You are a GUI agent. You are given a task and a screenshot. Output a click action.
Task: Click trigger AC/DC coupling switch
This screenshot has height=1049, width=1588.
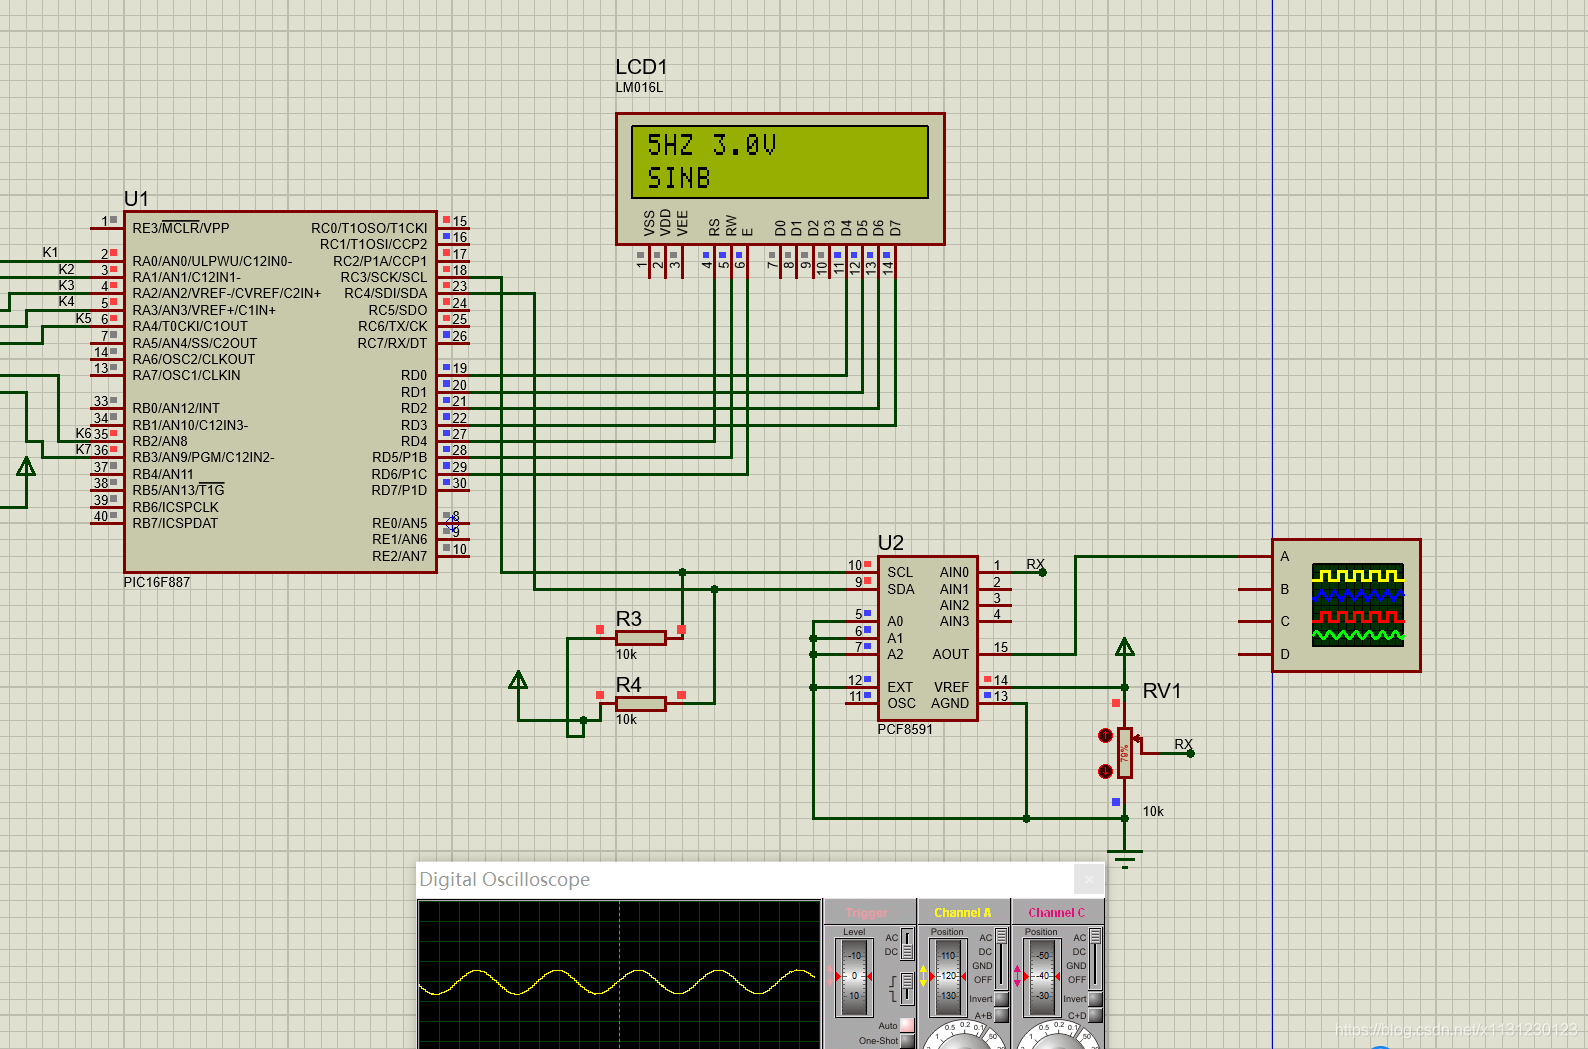coord(907,944)
